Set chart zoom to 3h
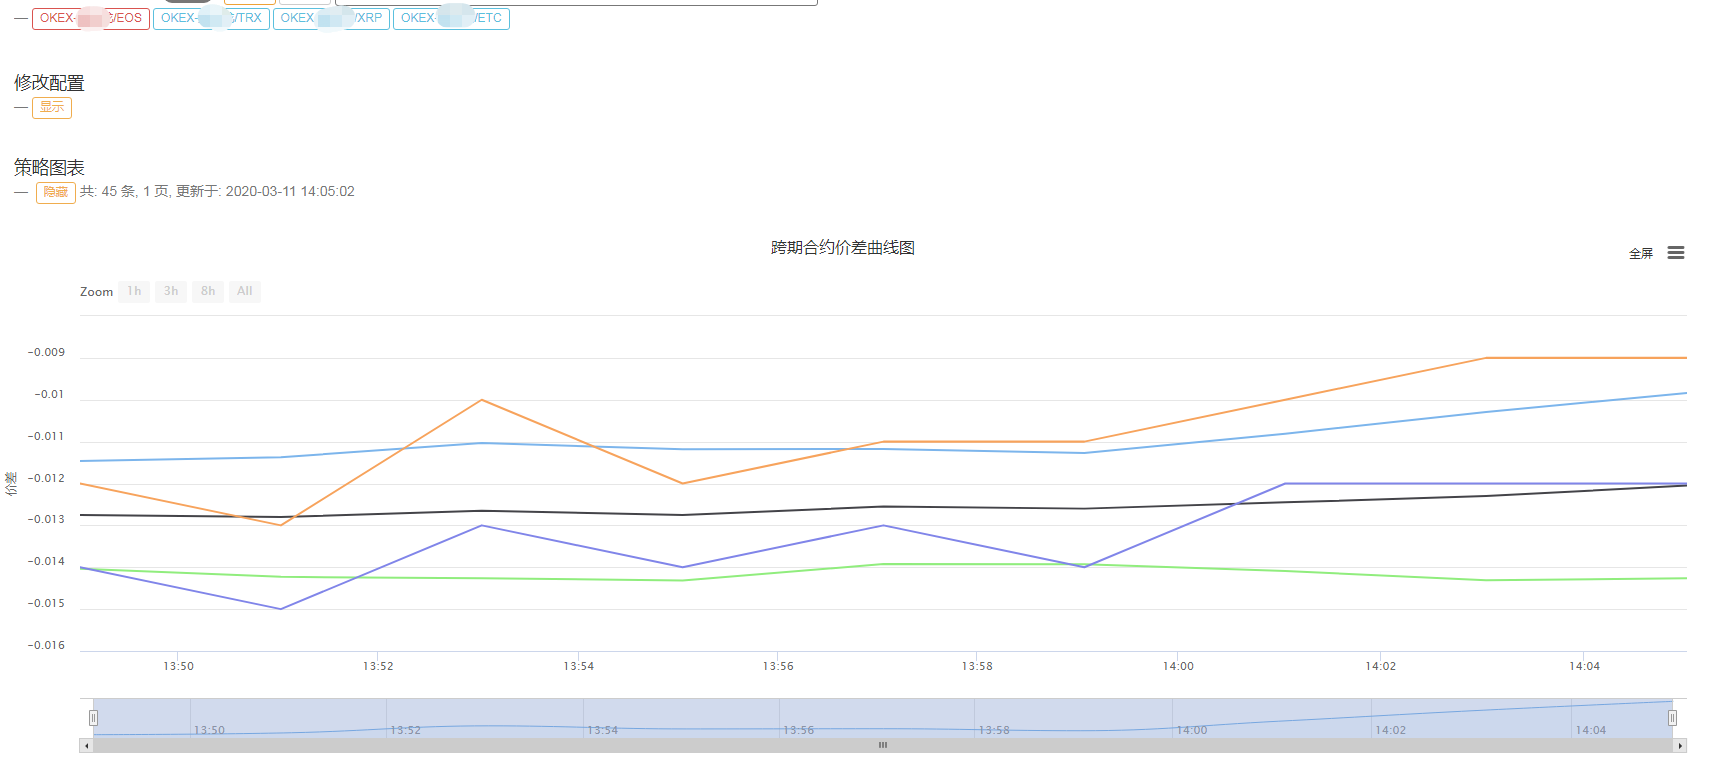This screenshot has width=1715, height=767. 171,291
